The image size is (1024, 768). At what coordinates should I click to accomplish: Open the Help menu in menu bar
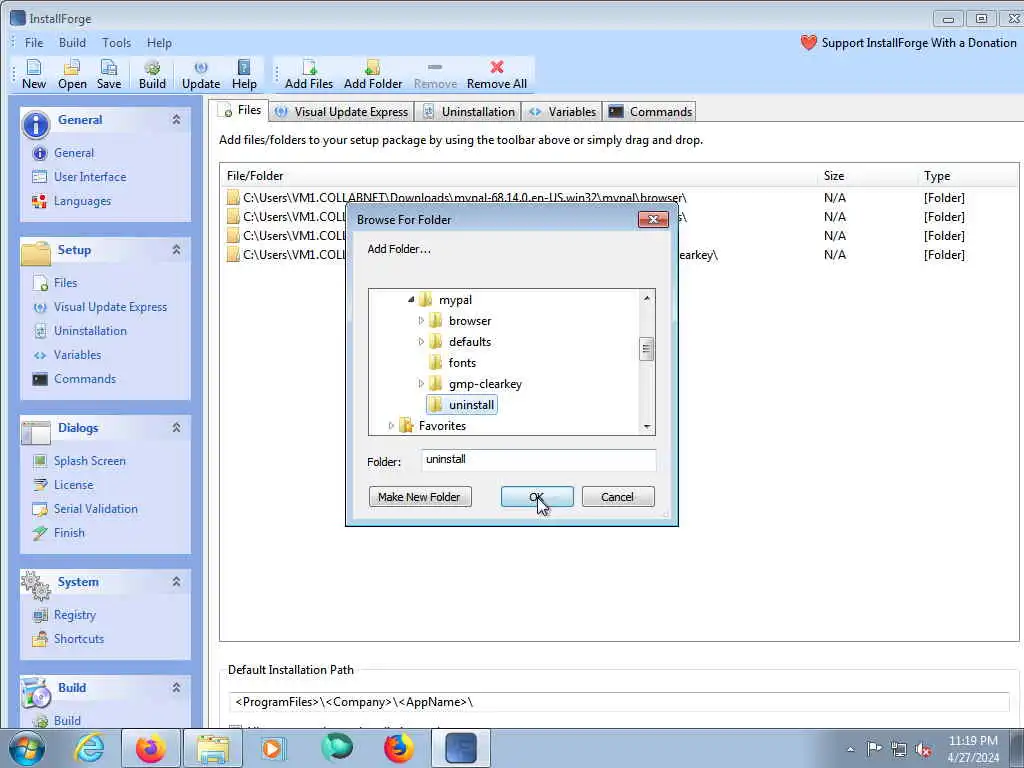[x=159, y=43]
